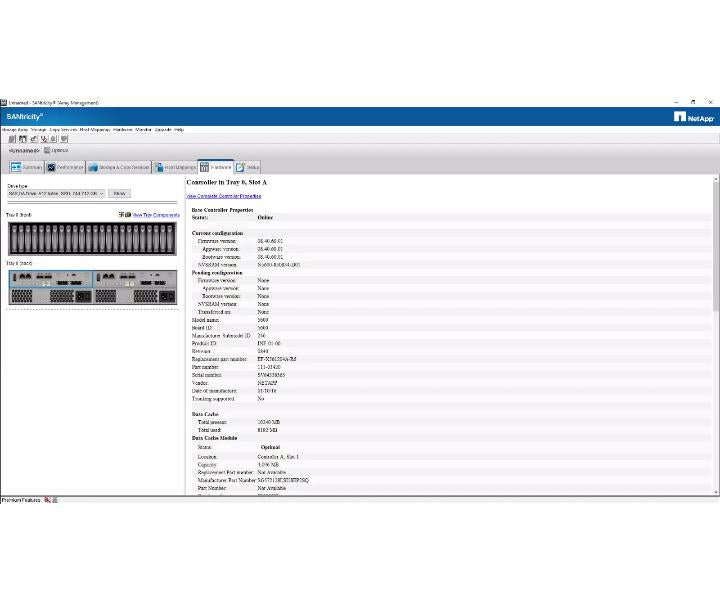Open the Storage Array menu
This screenshot has height=600, width=720.
point(15,130)
